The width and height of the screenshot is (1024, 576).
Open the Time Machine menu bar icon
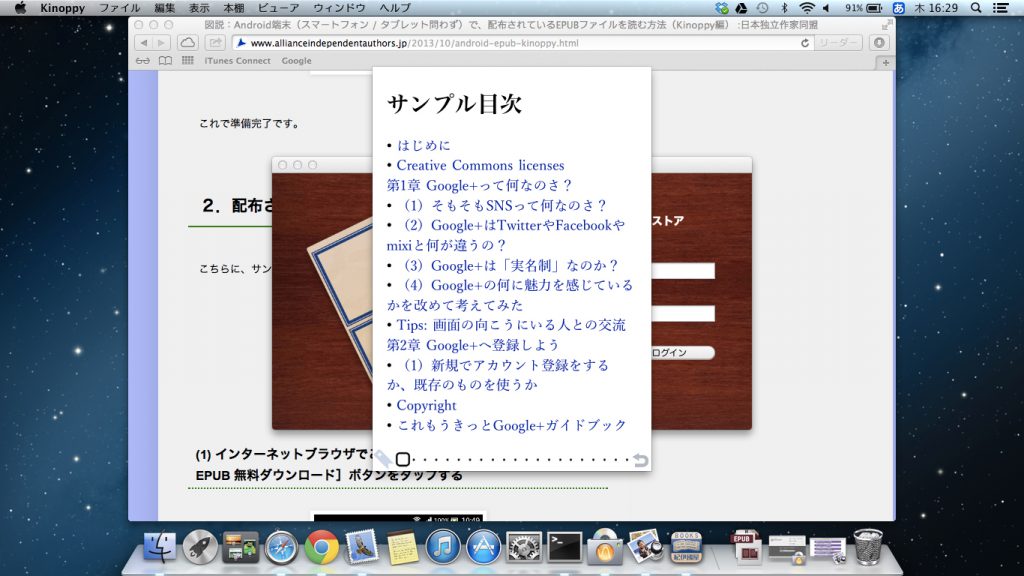[762, 8]
